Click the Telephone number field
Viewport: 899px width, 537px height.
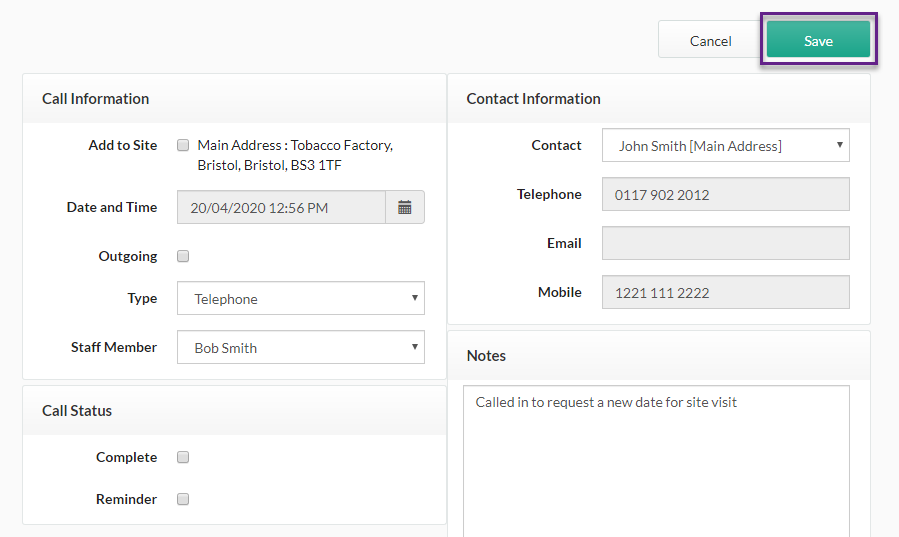point(726,194)
